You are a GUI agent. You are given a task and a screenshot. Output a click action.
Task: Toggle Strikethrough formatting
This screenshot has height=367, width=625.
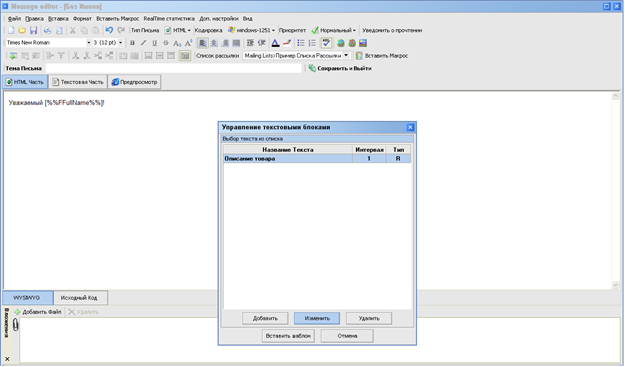[166, 43]
